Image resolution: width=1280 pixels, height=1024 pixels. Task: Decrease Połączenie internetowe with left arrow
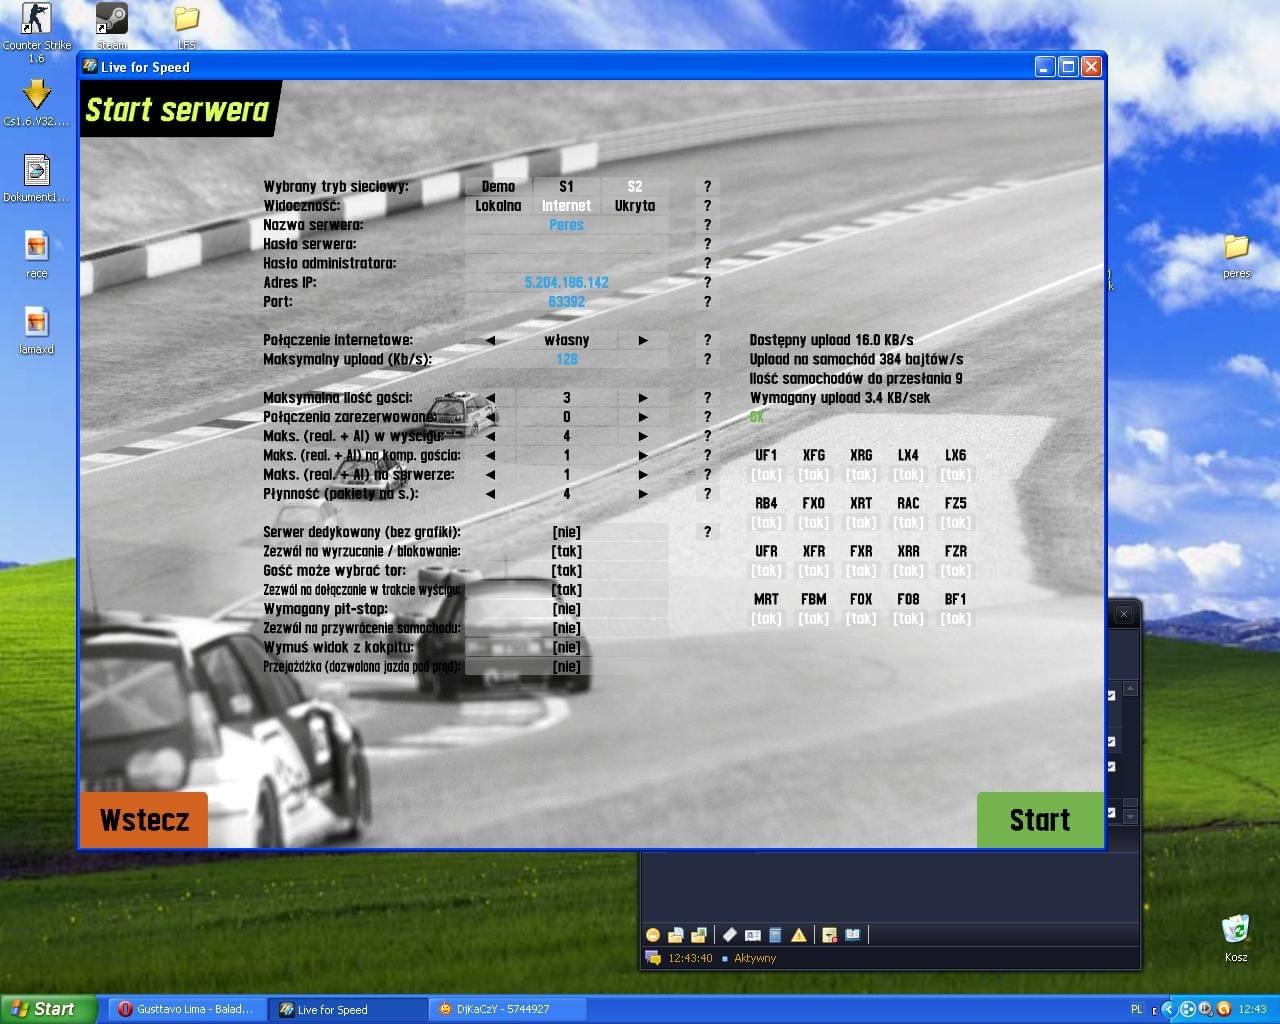(490, 340)
